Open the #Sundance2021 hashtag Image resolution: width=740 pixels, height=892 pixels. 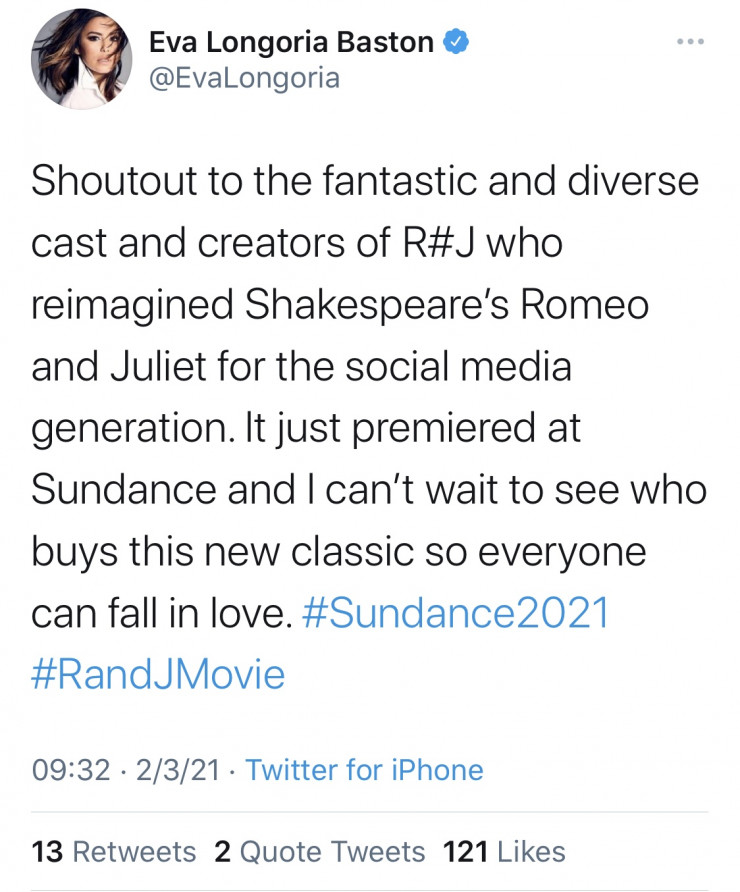[x=455, y=612]
